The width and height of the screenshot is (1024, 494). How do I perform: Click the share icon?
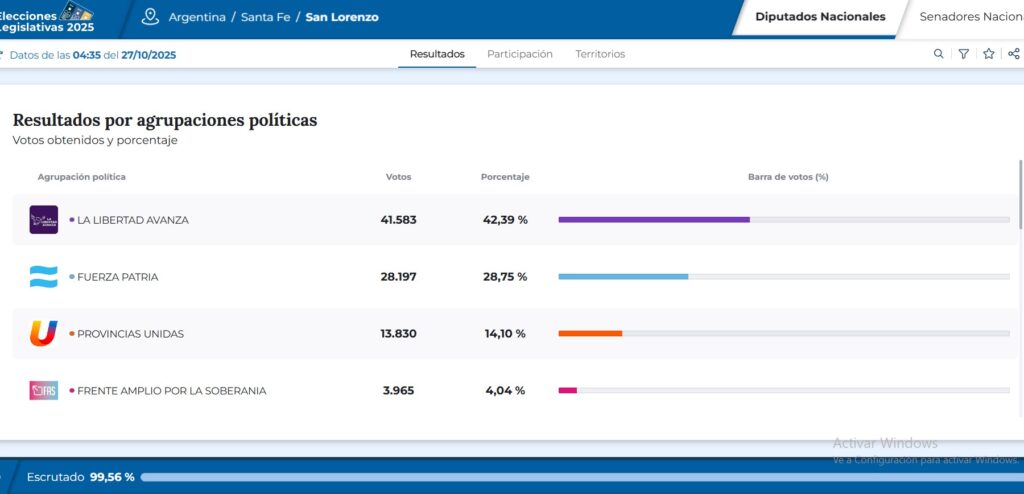pos(1013,54)
